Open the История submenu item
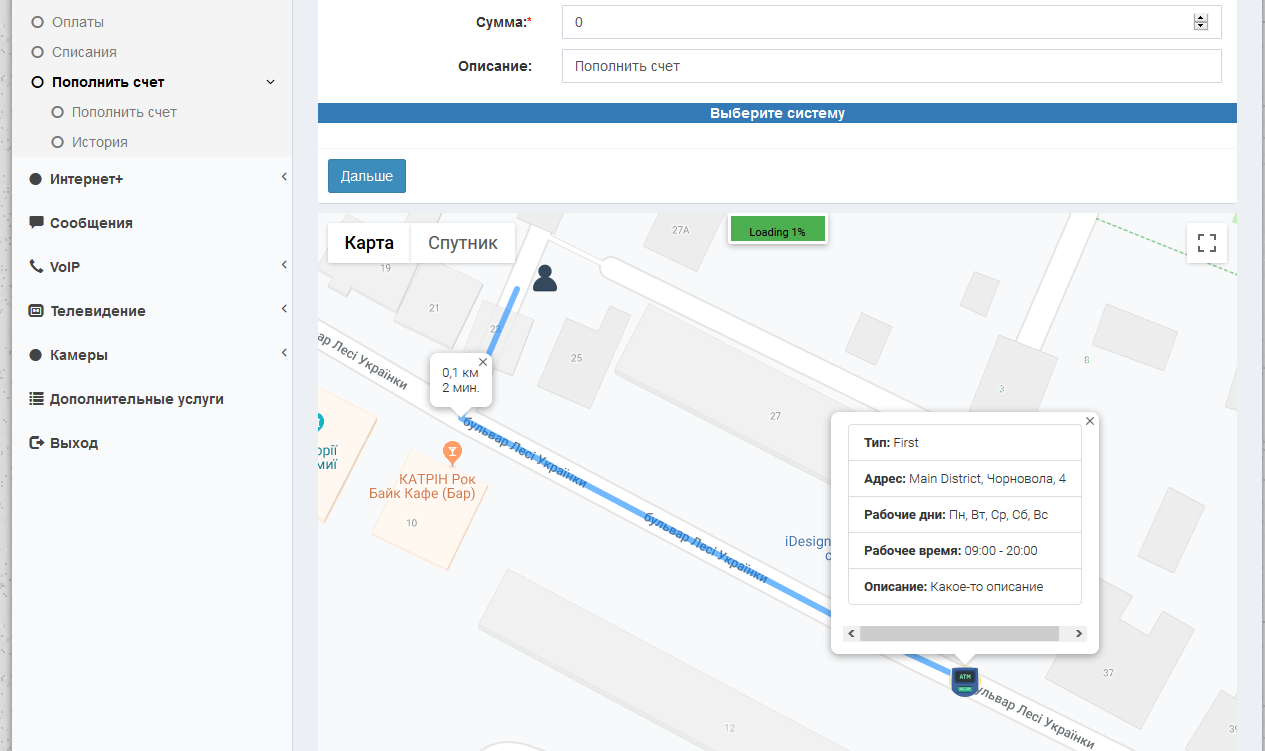The width and height of the screenshot is (1265, 751). 99,142
